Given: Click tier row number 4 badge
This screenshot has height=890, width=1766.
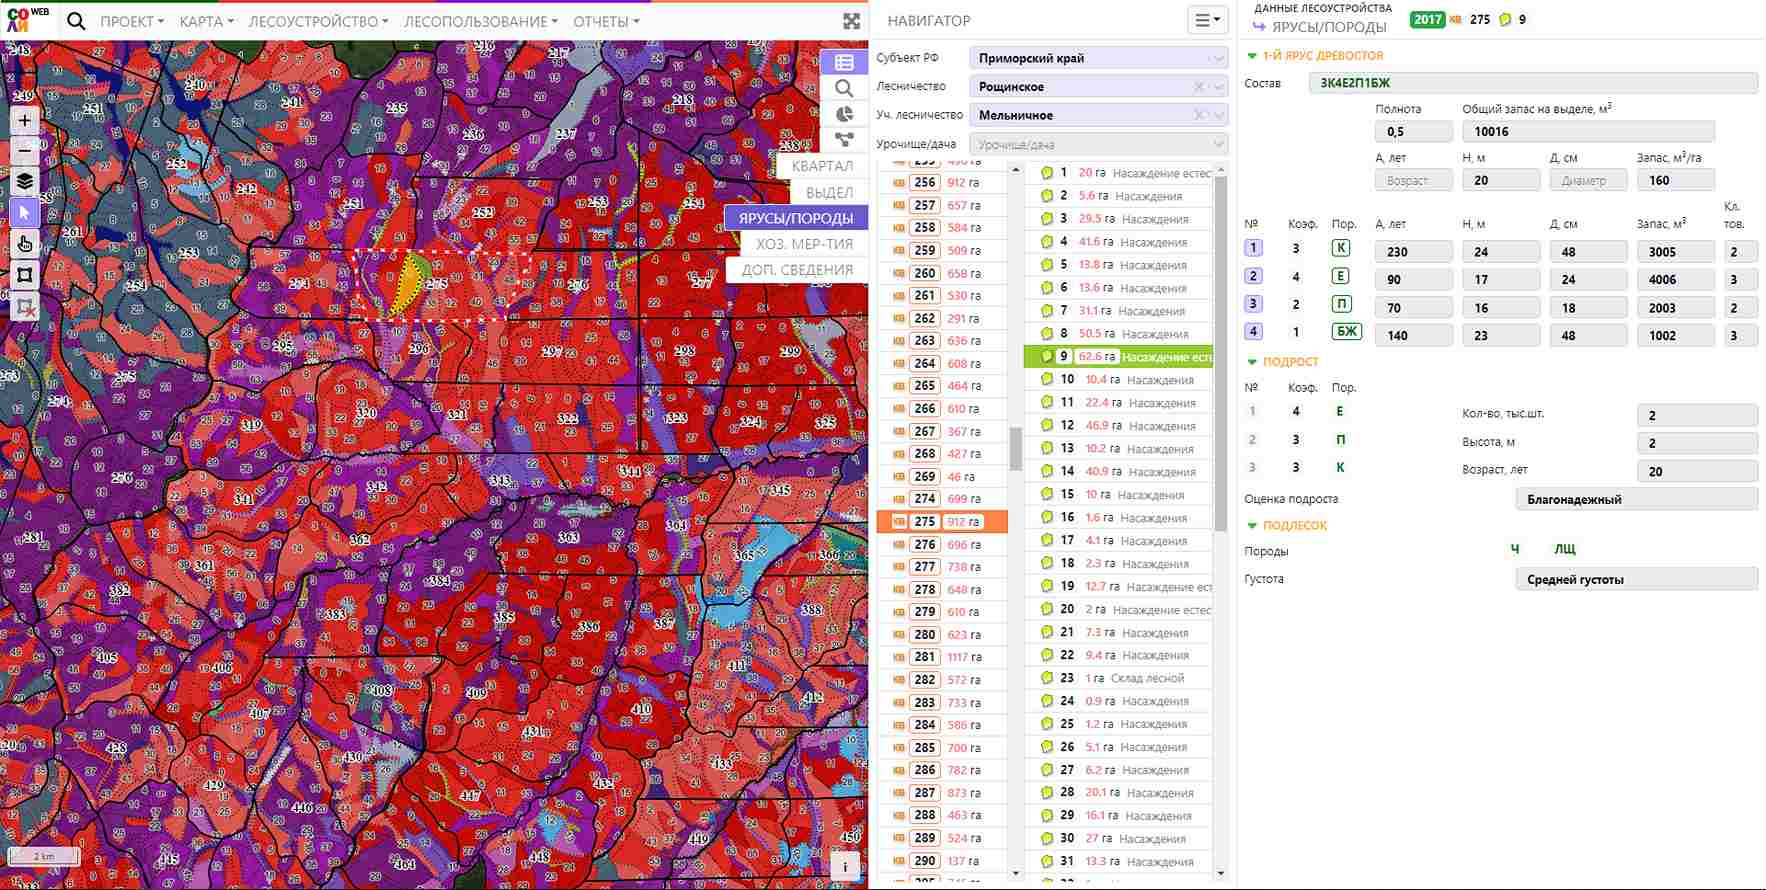Looking at the screenshot, I should click(x=1253, y=331).
